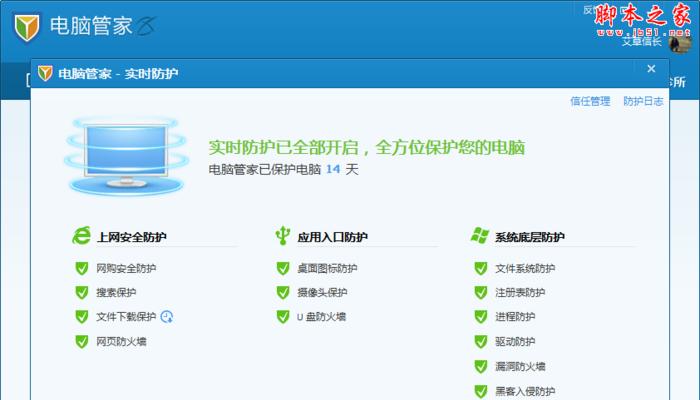This screenshot has height=400, width=700.
Task: Click the U盘防火墙 label
Action: (x=321, y=317)
